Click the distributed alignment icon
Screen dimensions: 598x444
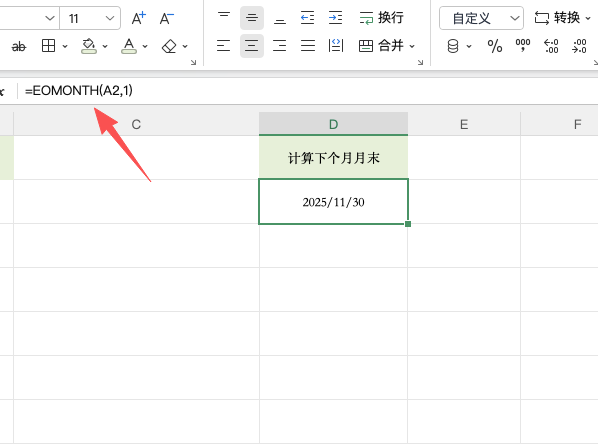(336, 46)
